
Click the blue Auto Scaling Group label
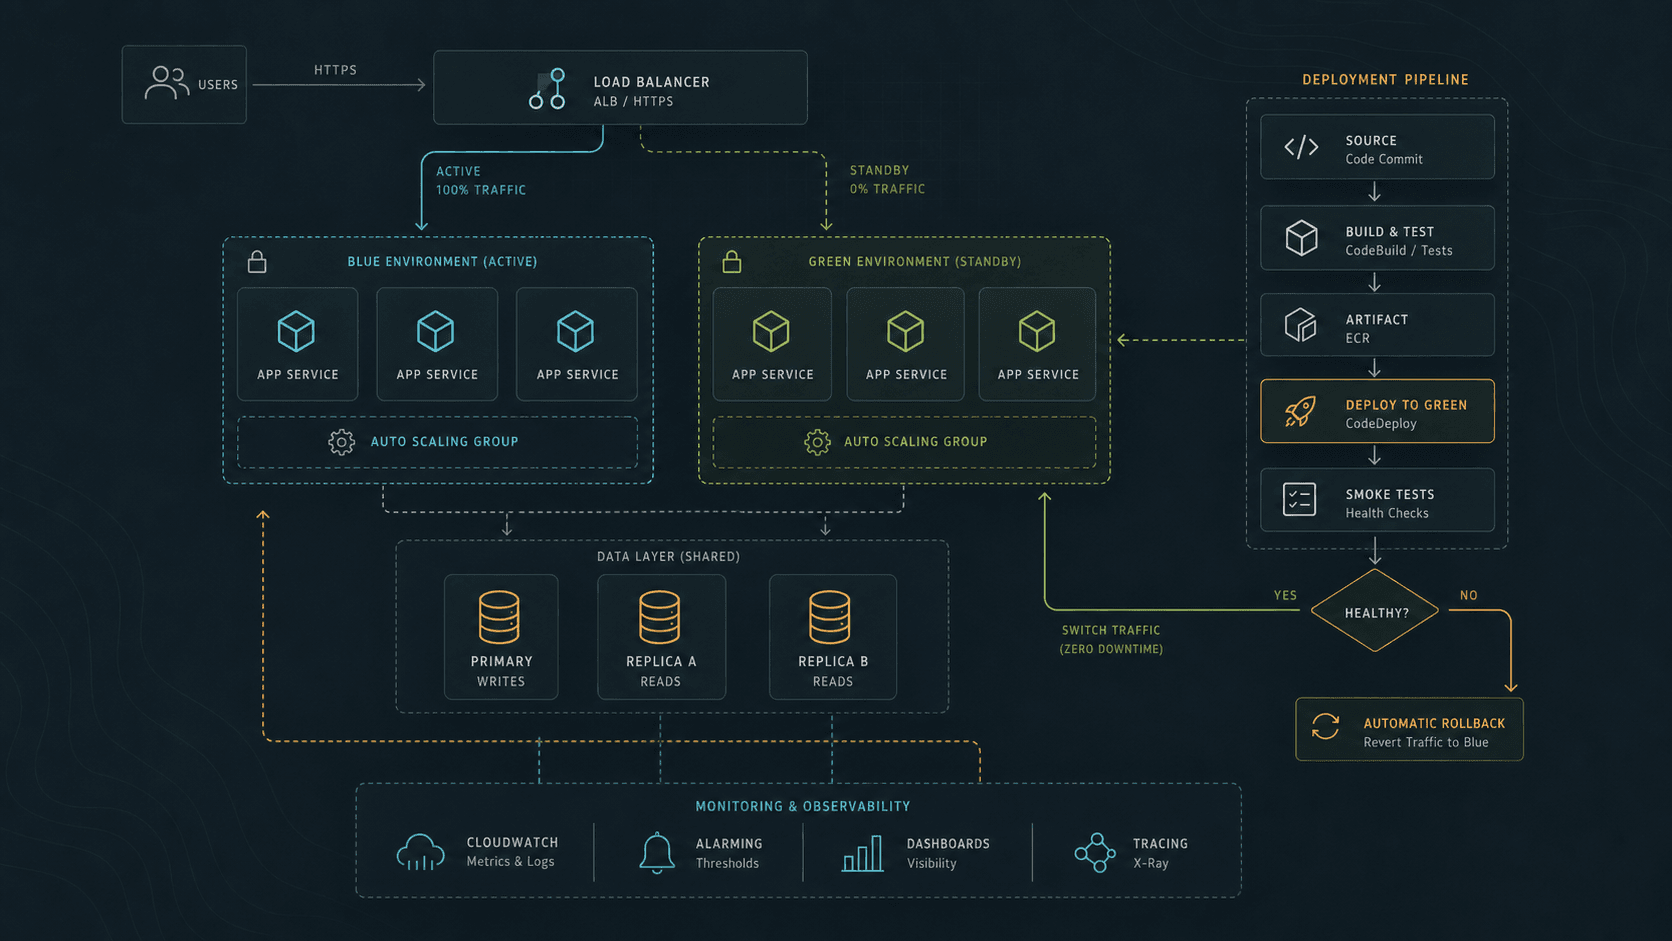[444, 442]
